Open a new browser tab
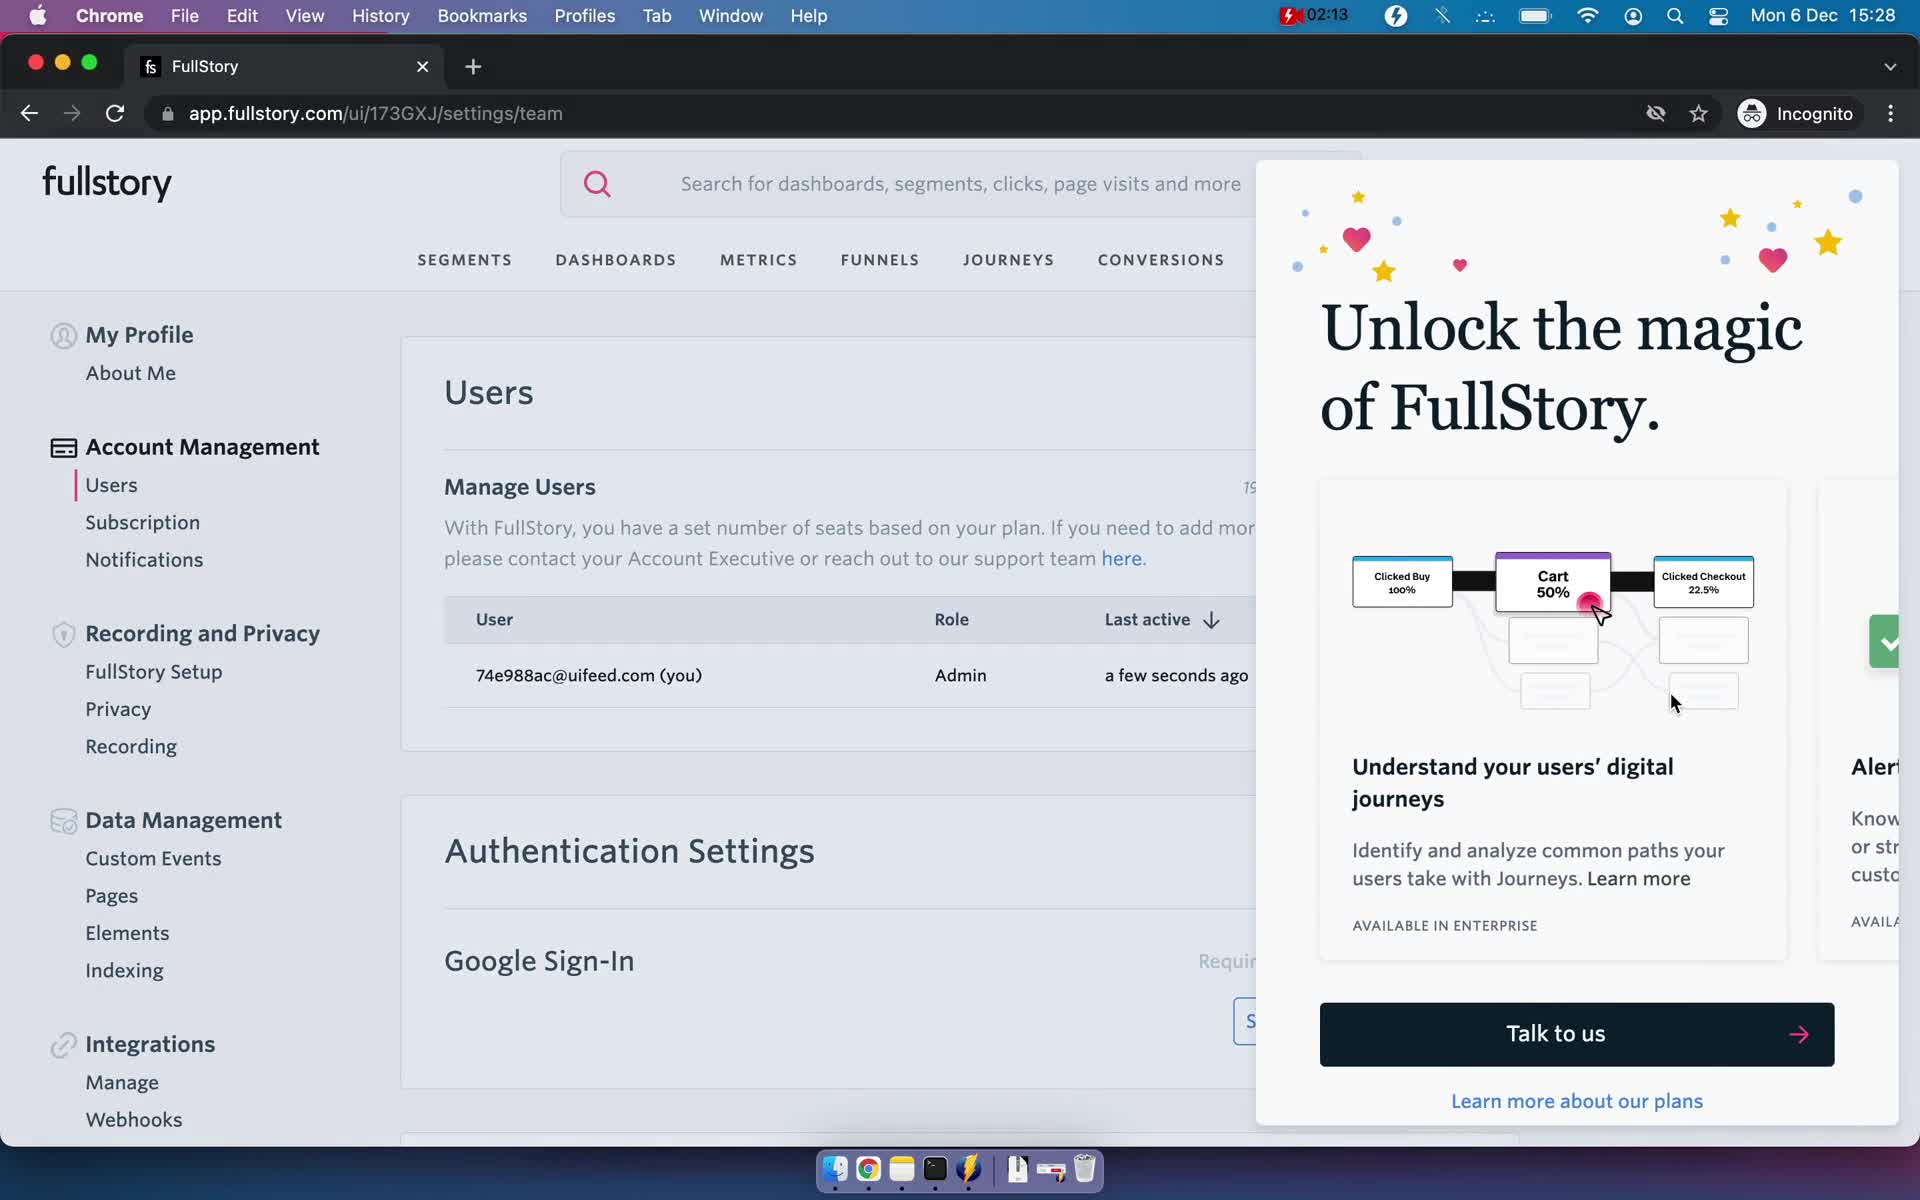The image size is (1920, 1200). tap(473, 66)
